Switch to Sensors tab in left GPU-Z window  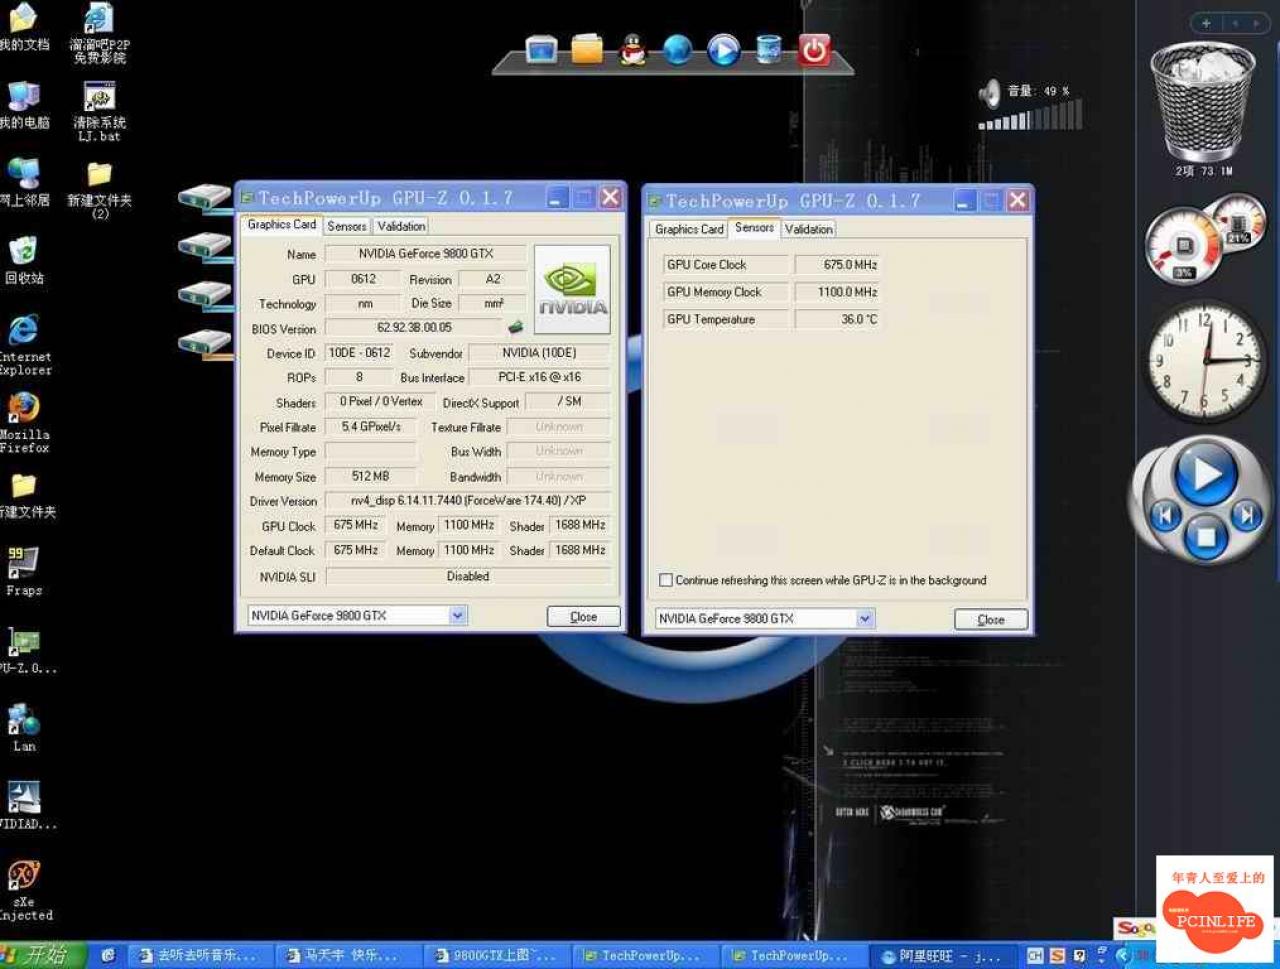347,226
